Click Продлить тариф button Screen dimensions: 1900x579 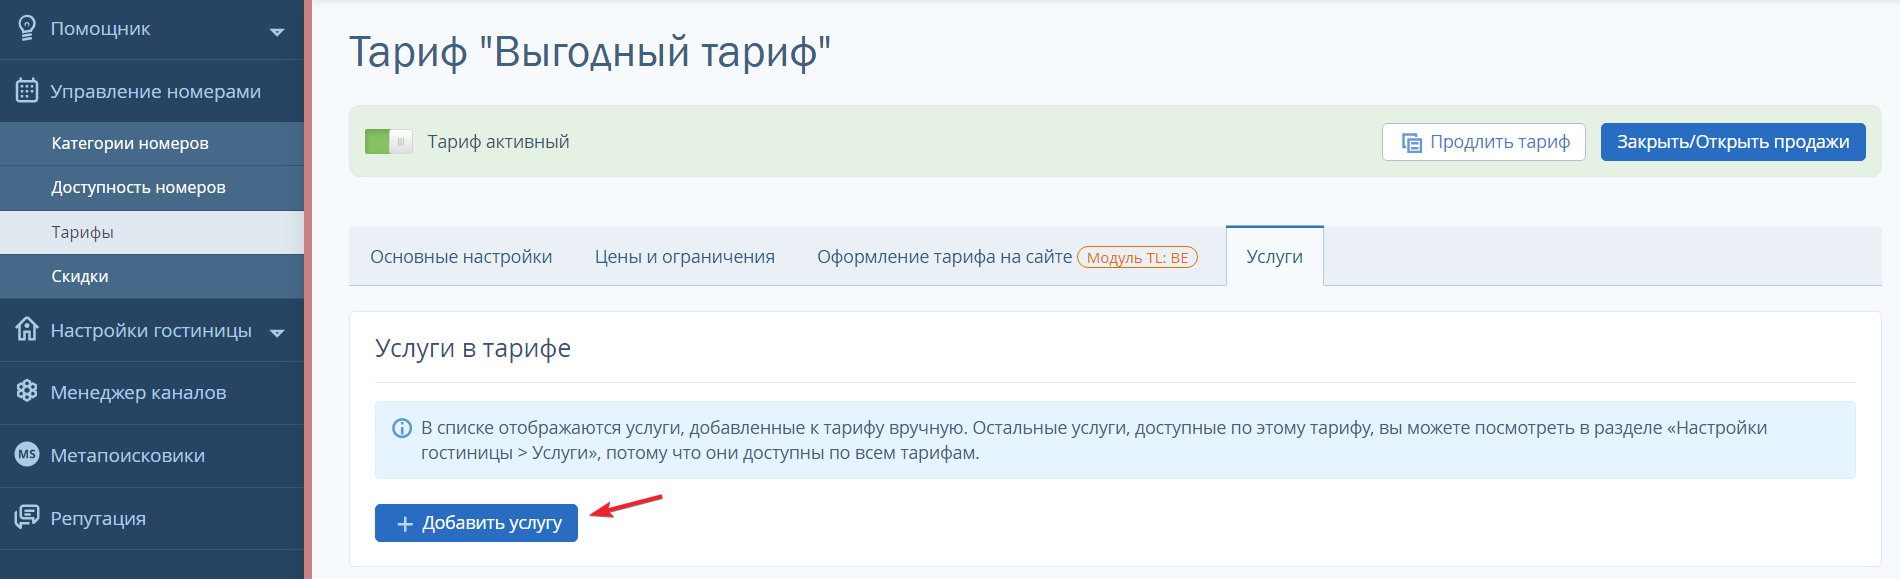click(1484, 142)
